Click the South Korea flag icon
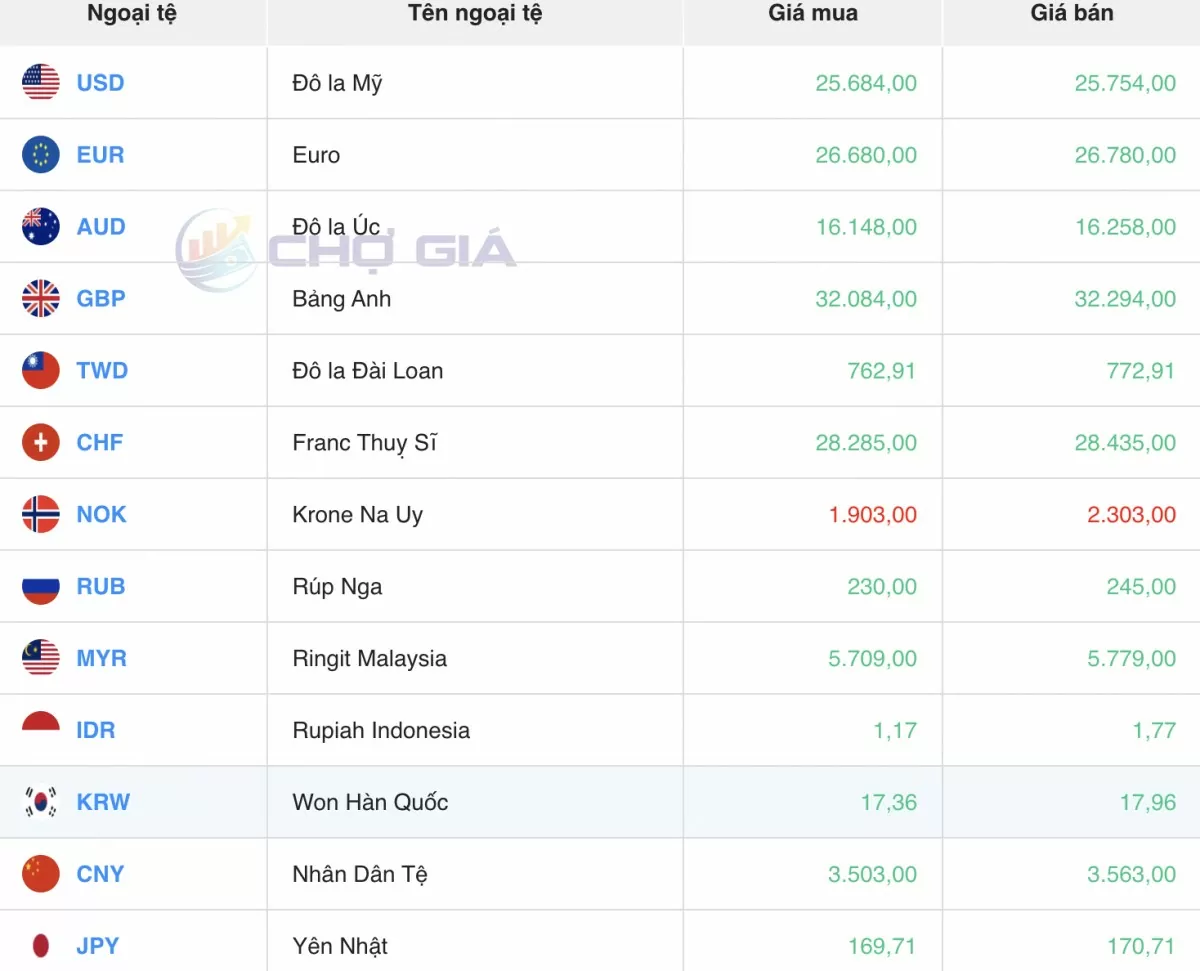Image resolution: width=1200 pixels, height=971 pixels. 41,802
